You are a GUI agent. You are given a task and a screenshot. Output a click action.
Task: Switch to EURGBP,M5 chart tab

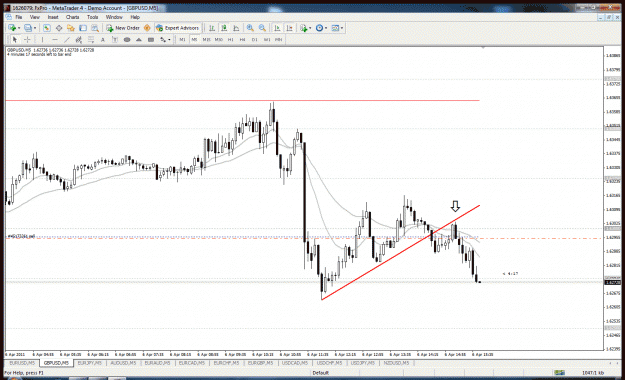click(260, 363)
